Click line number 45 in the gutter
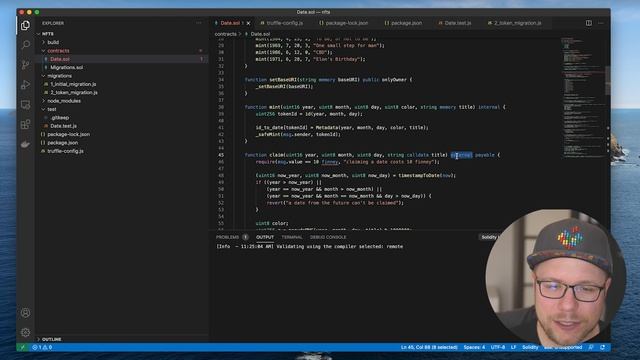The image size is (640, 360). click(x=221, y=155)
